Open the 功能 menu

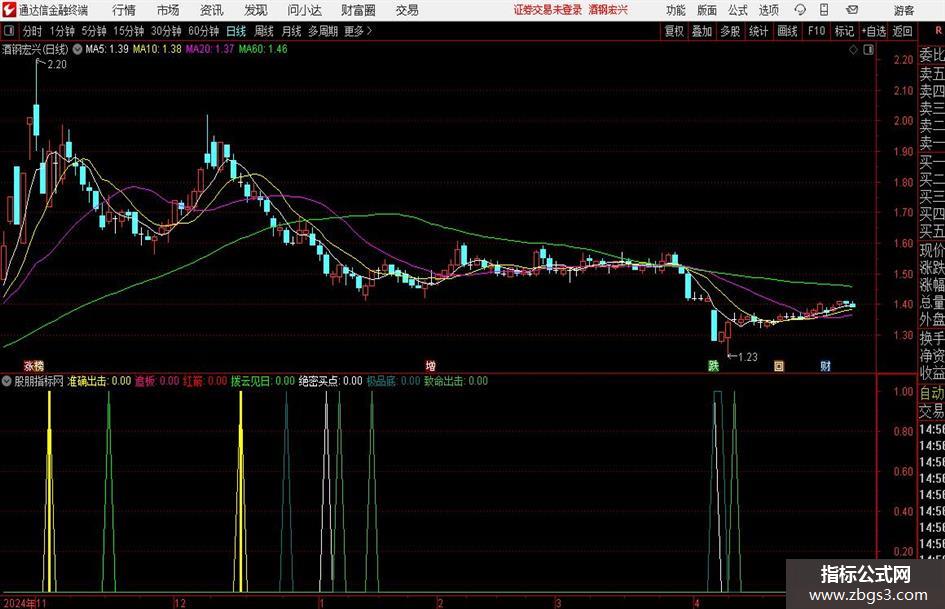[676, 10]
